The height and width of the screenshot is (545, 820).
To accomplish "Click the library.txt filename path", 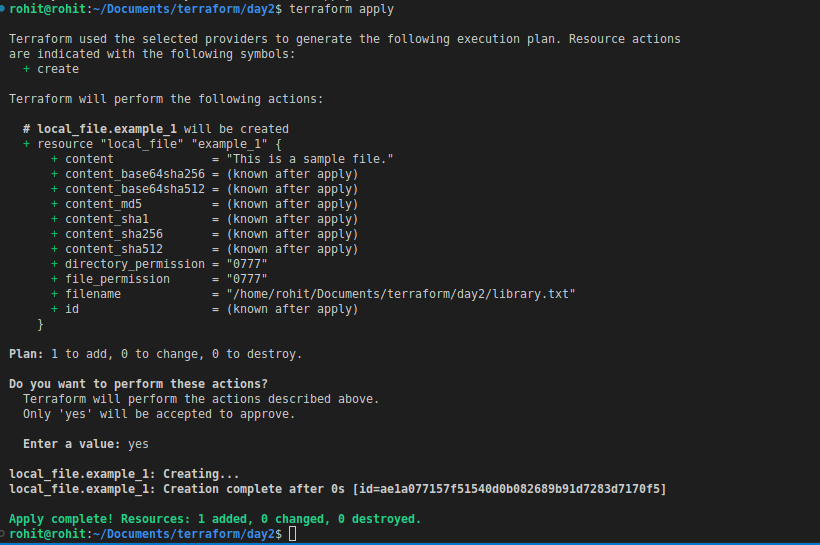I will [401, 294].
